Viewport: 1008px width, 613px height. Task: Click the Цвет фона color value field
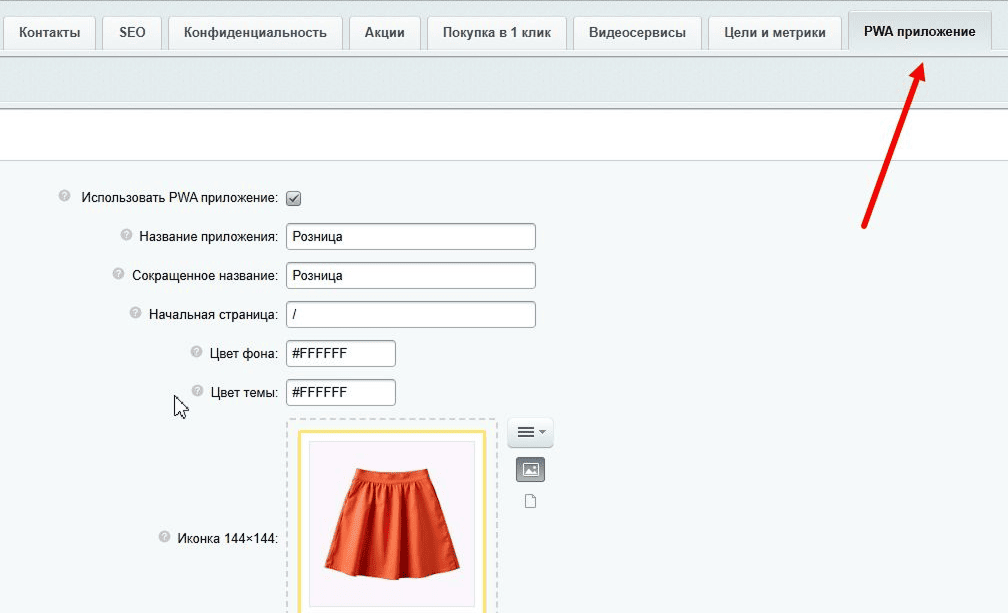pyautogui.click(x=340, y=354)
